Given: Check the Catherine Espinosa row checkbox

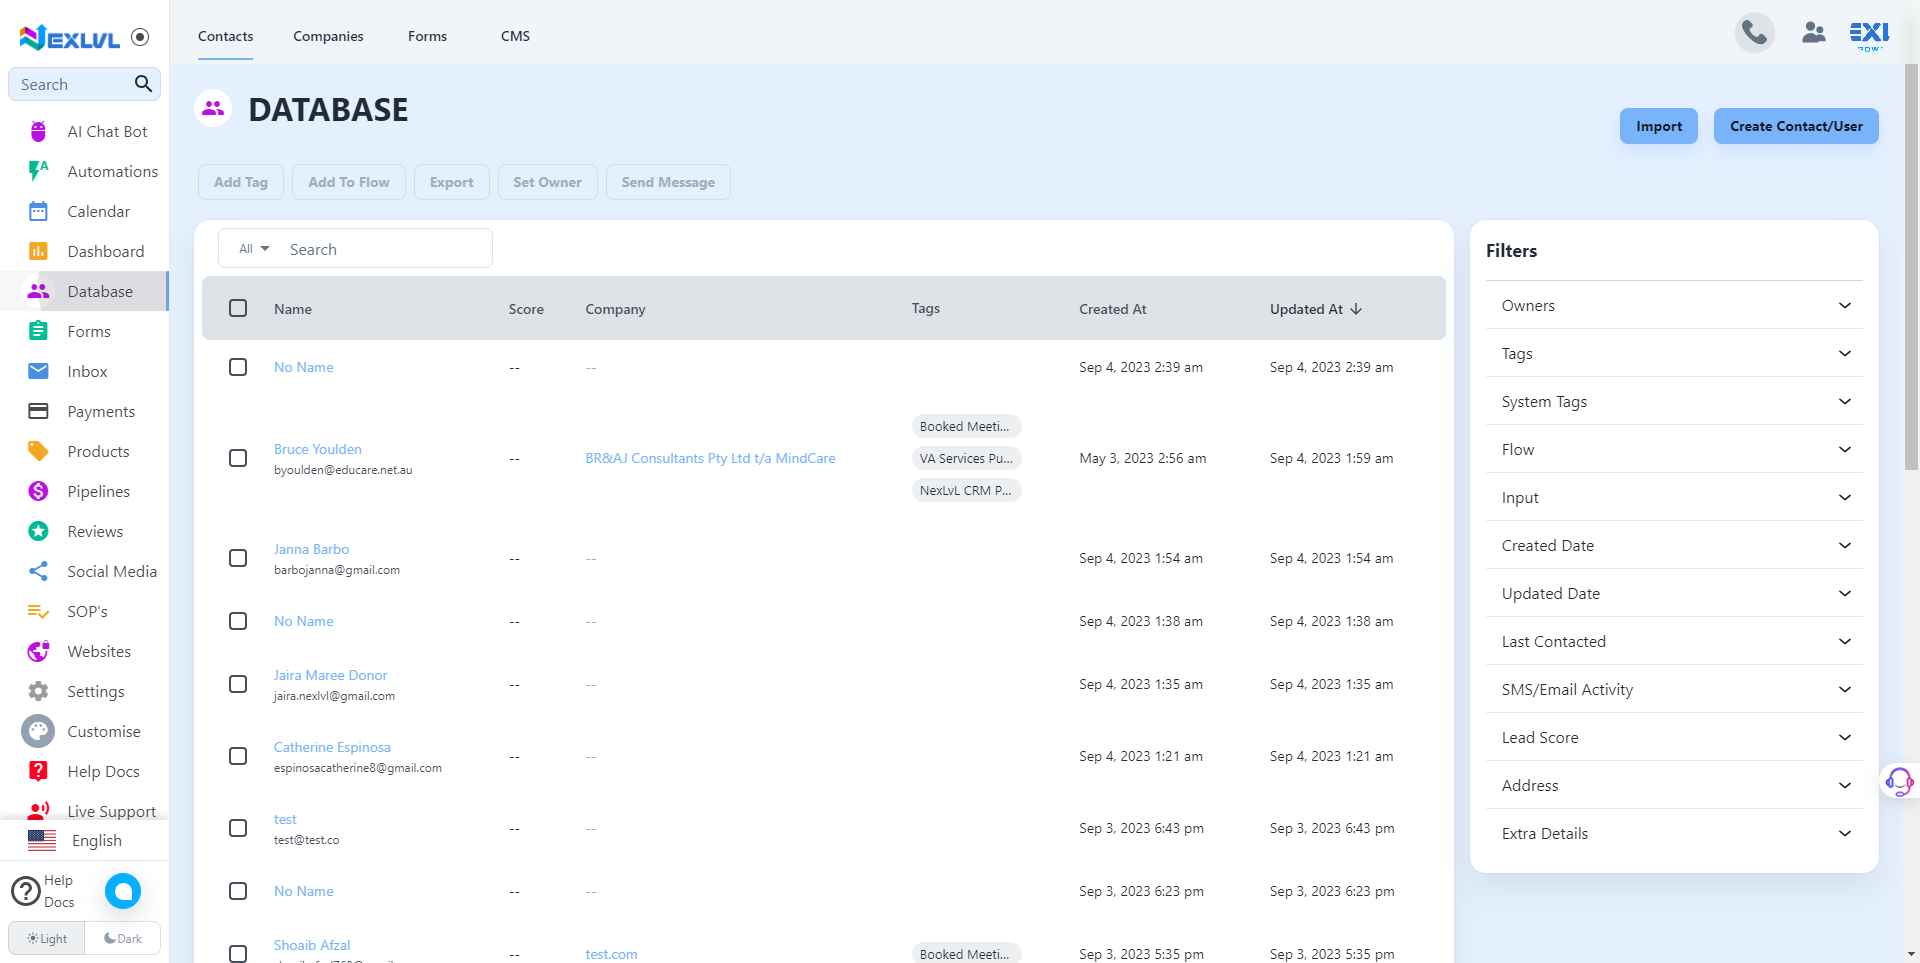Looking at the screenshot, I should click(x=238, y=756).
